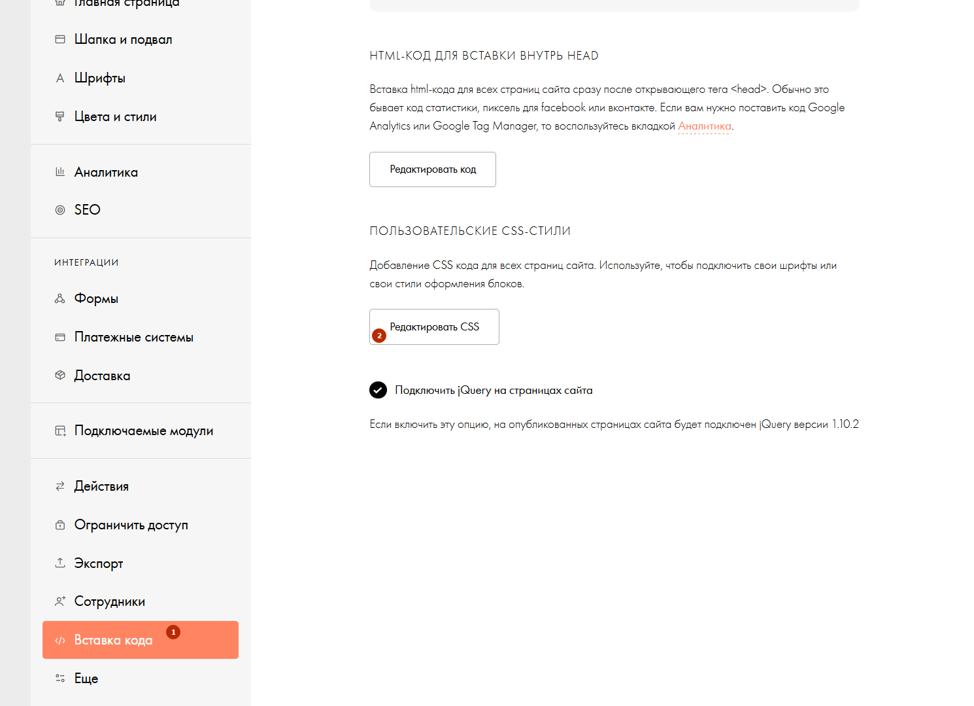Click the Вставка кода code icon
This screenshot has width=974, height=706.
click(60, 640)
